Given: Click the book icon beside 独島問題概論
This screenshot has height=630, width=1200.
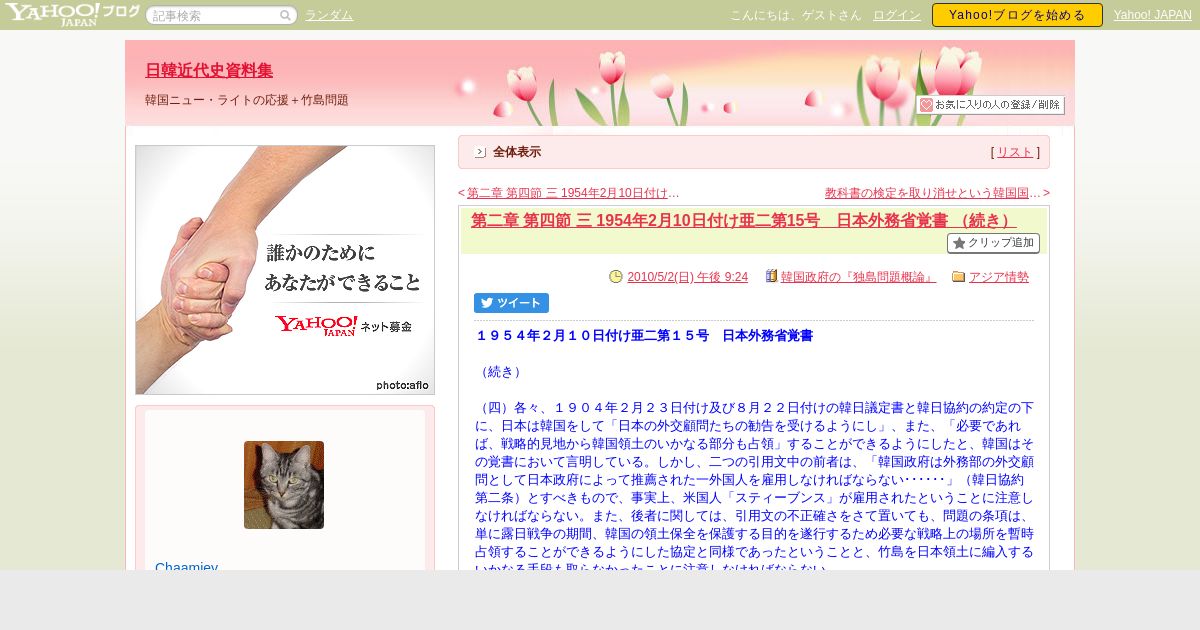Looking at the screenshot, I should 772,276.
